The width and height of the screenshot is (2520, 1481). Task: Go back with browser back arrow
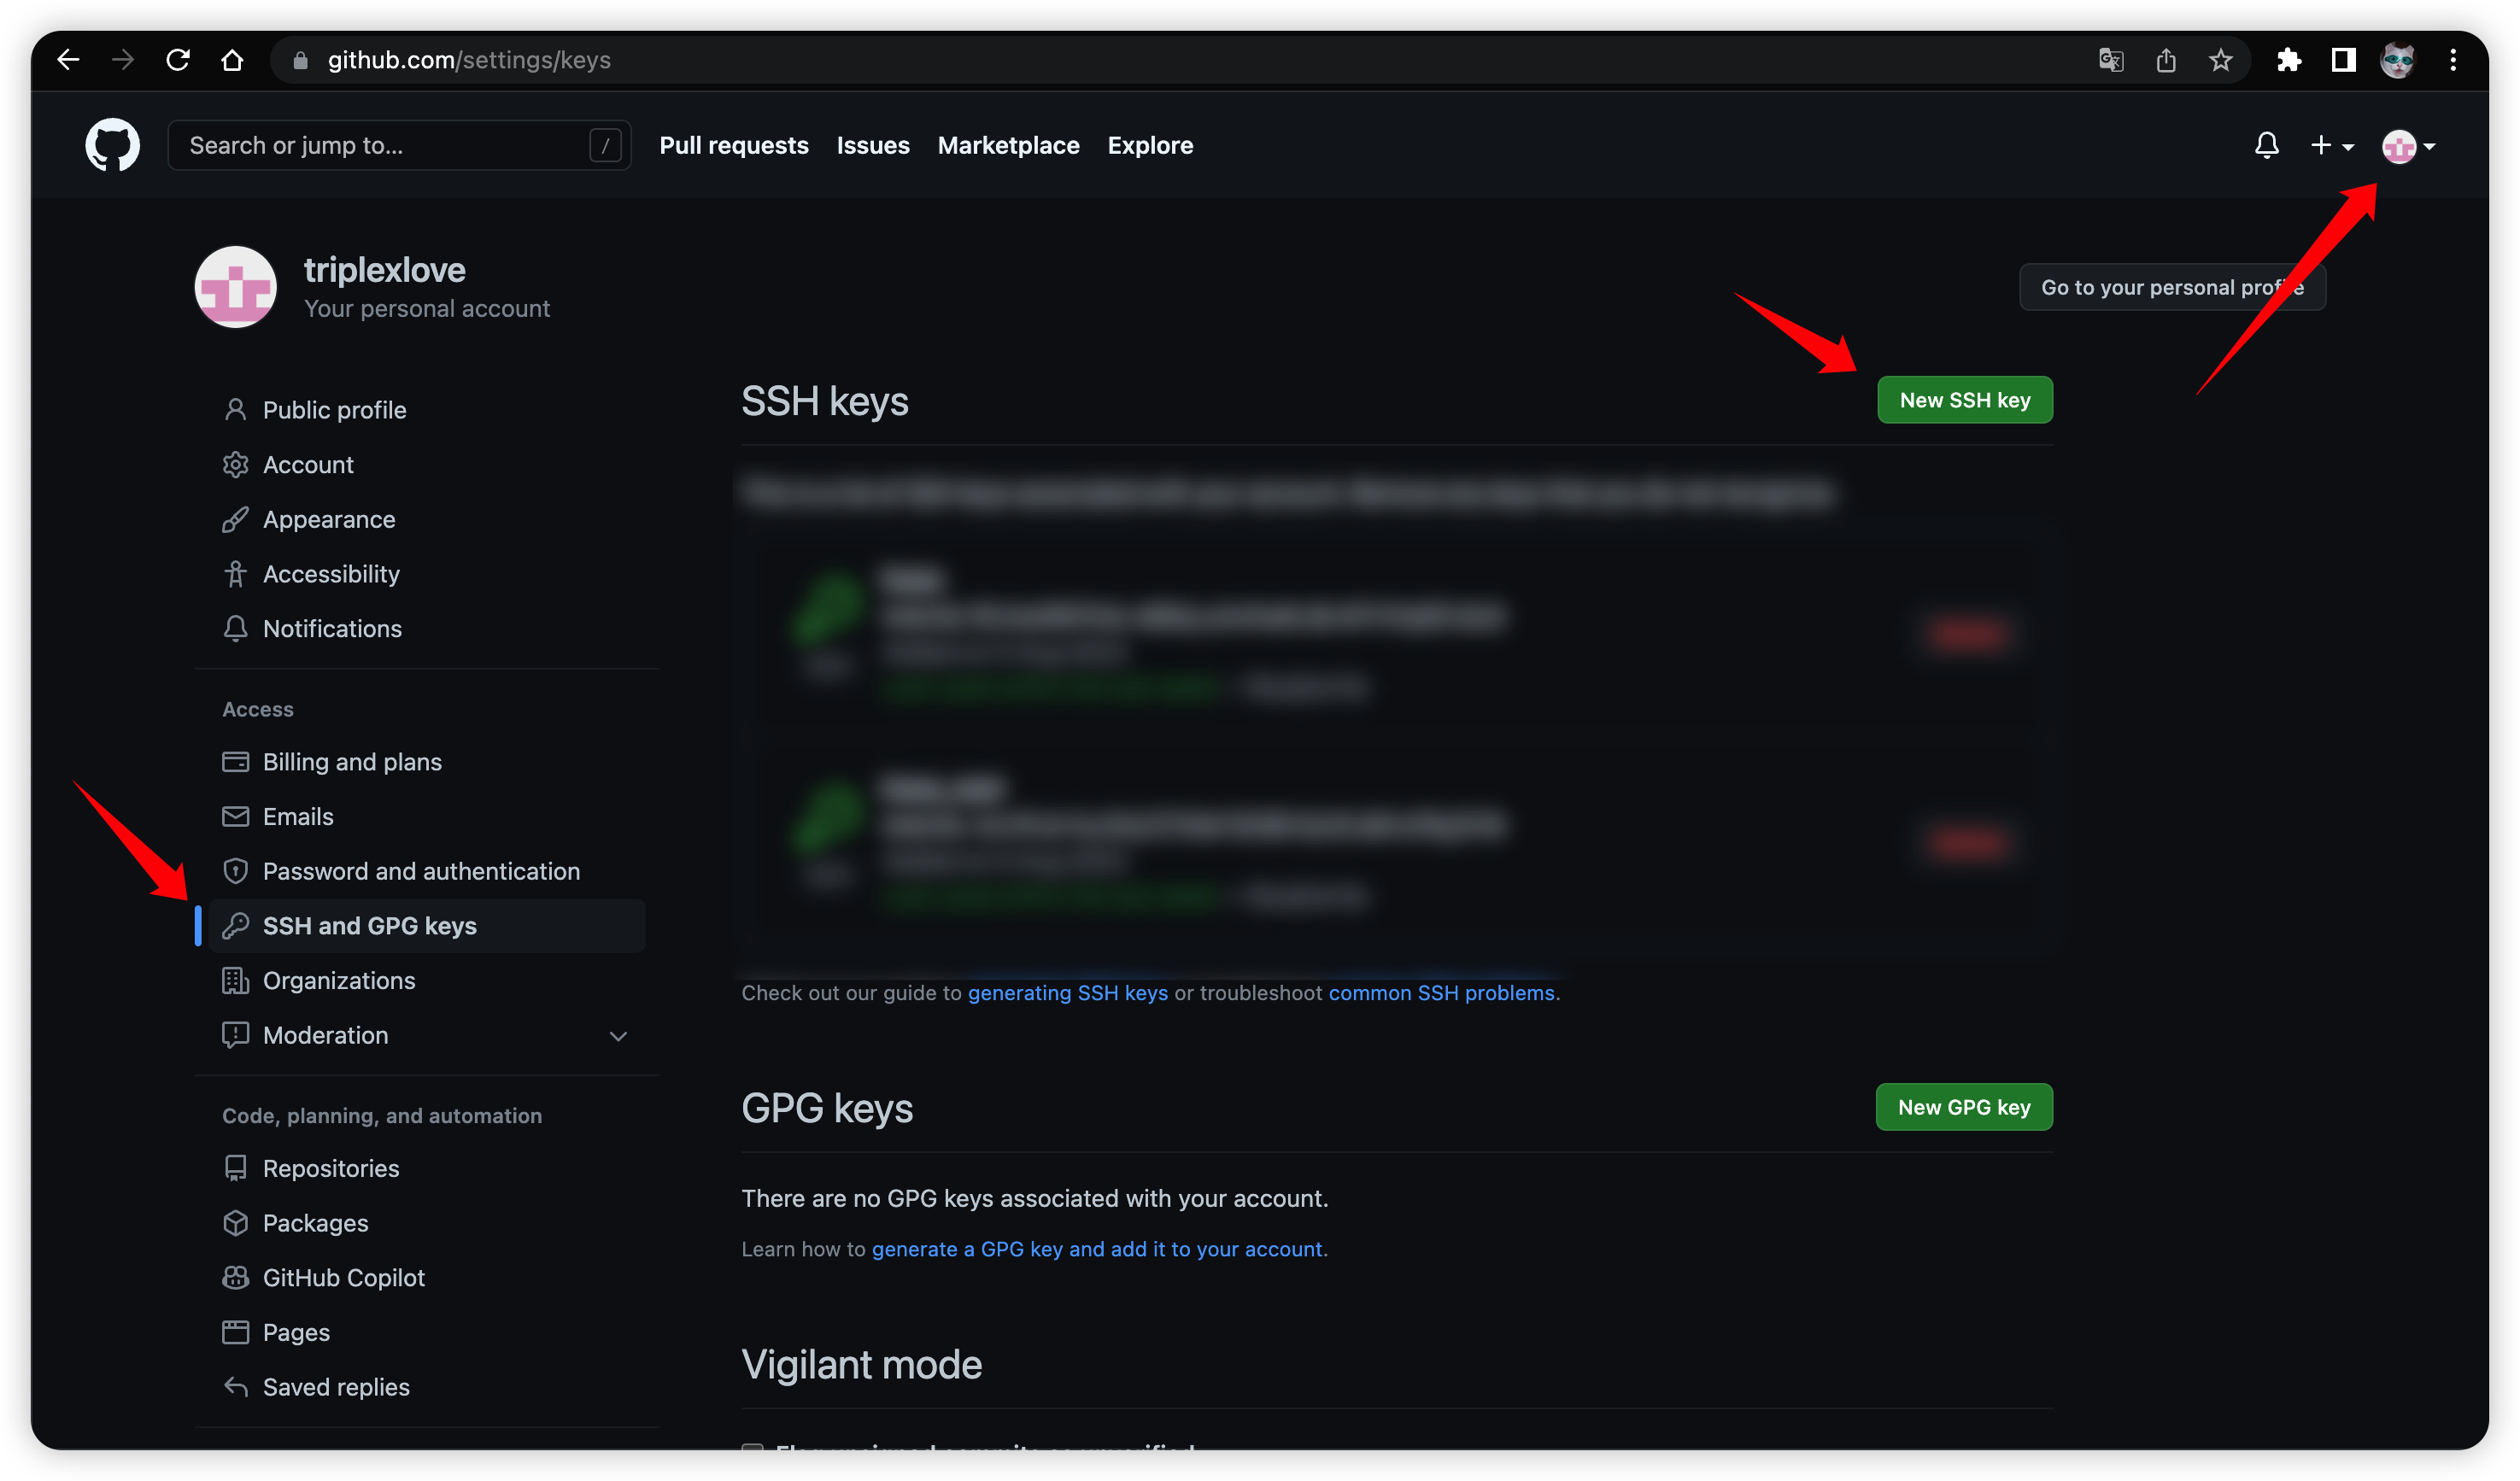point(68,60)
